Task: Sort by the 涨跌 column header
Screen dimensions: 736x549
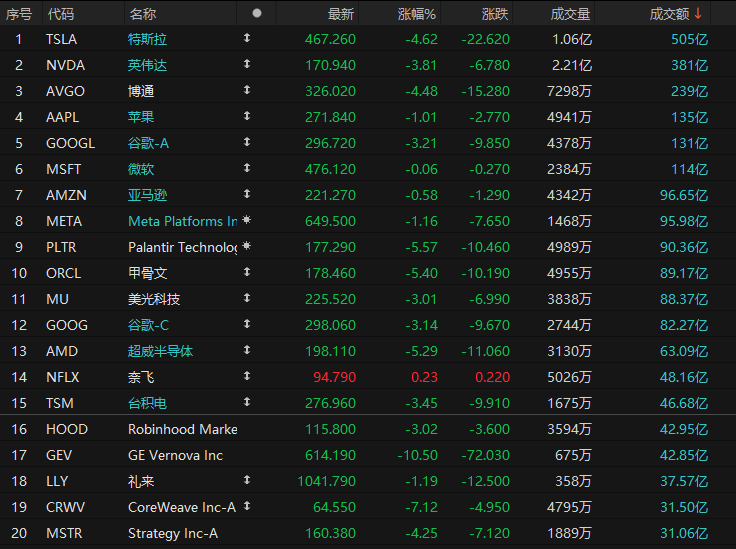Action: [495, 14]
